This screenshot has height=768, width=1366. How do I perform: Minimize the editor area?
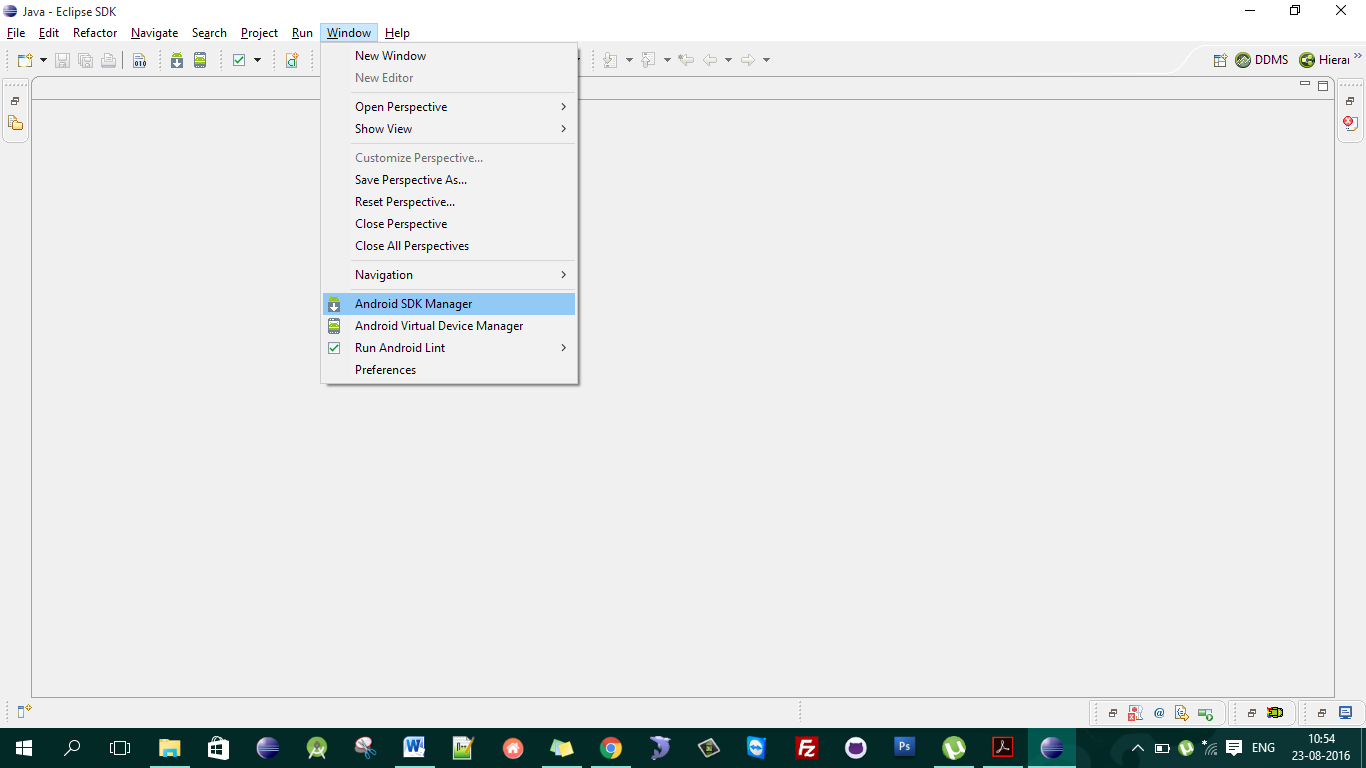[1305, 85]
